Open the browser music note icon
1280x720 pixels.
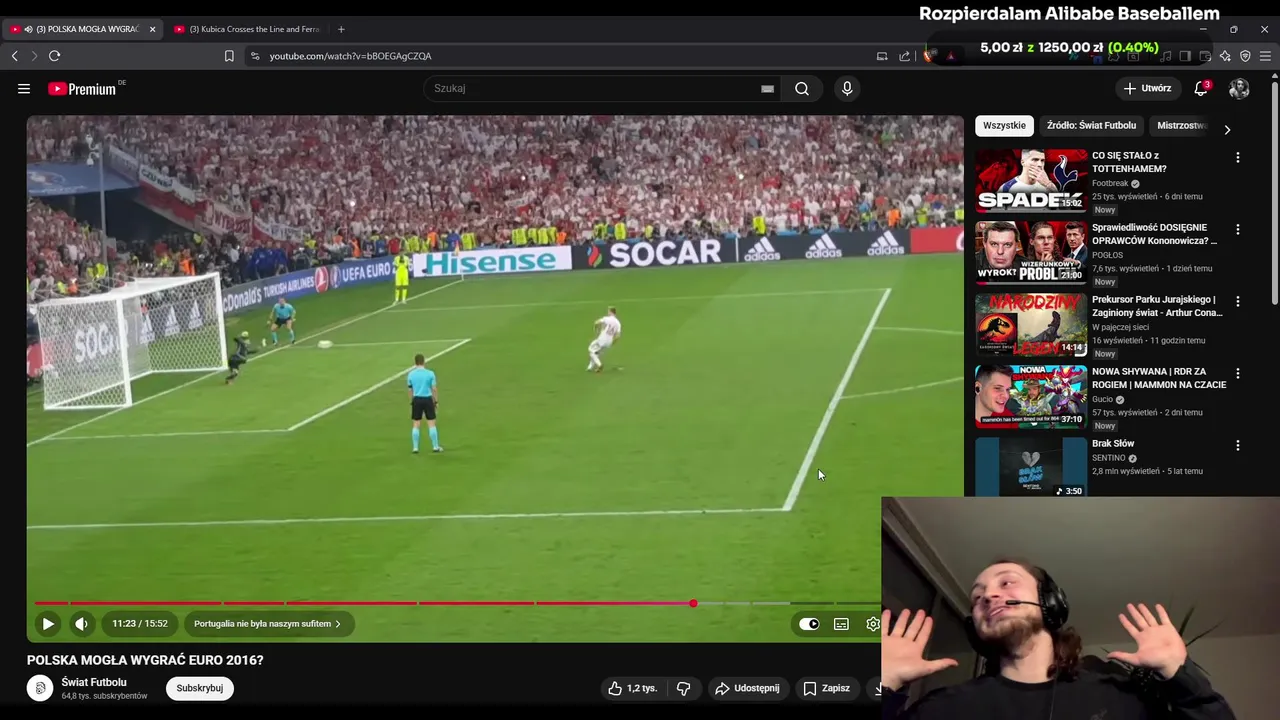click(1163, 56)
